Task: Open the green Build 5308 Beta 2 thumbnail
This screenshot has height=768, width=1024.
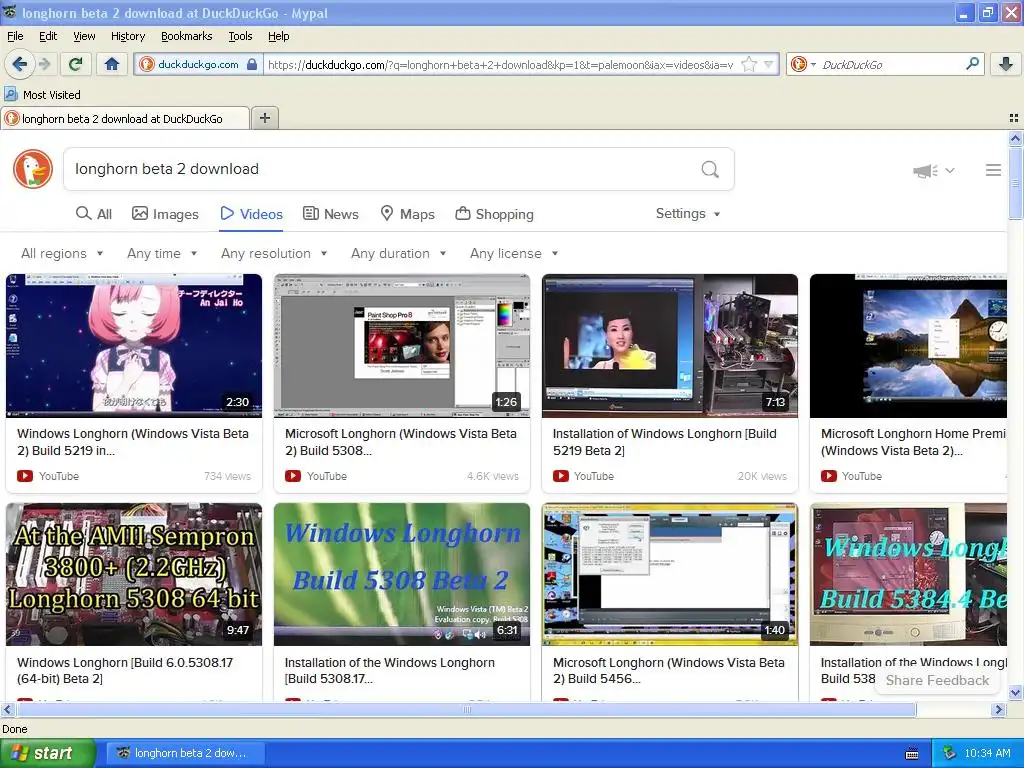Action: pos(402,574)
